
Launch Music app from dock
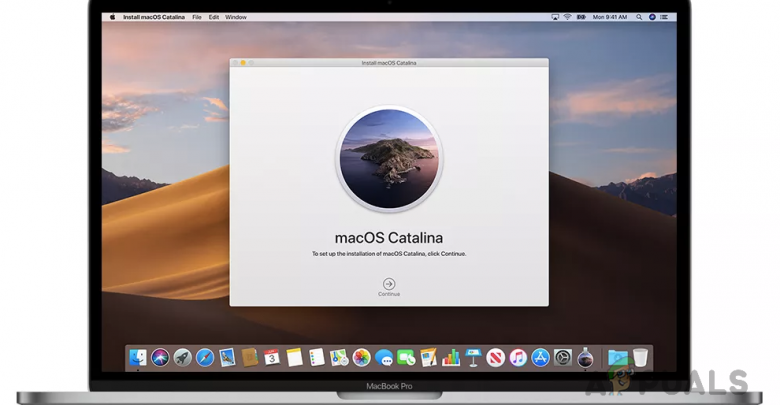pyautogui.click(x=518, y=357)
